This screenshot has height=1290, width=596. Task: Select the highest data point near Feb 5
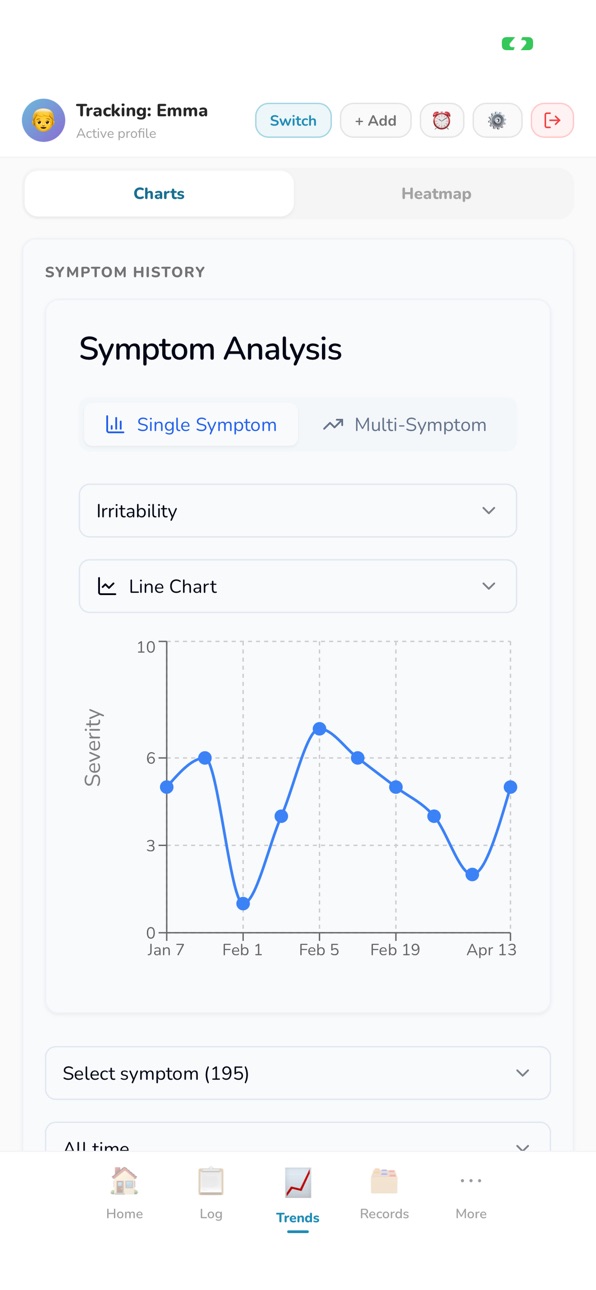coord(320,729)
